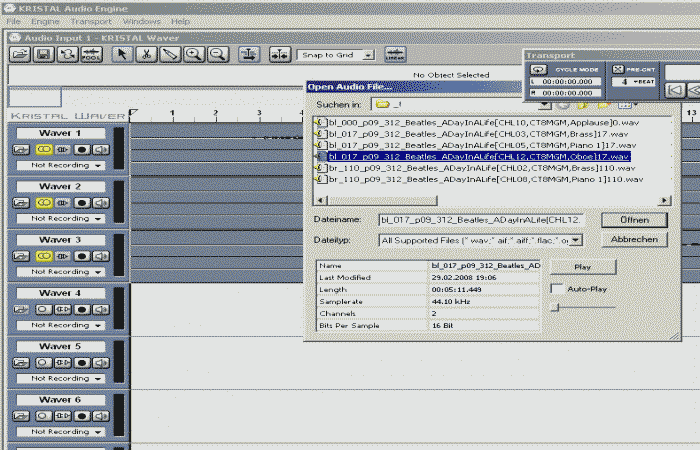This screenshot has width=700, height=450.
Task: Select the scissors cut tool in toolbar
Action: 146,54
